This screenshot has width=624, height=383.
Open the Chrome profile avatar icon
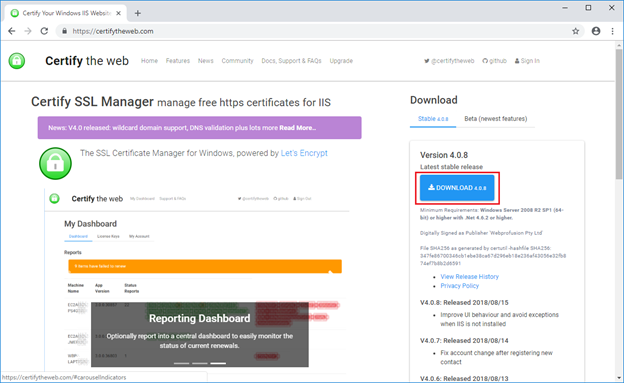(596, 31)
